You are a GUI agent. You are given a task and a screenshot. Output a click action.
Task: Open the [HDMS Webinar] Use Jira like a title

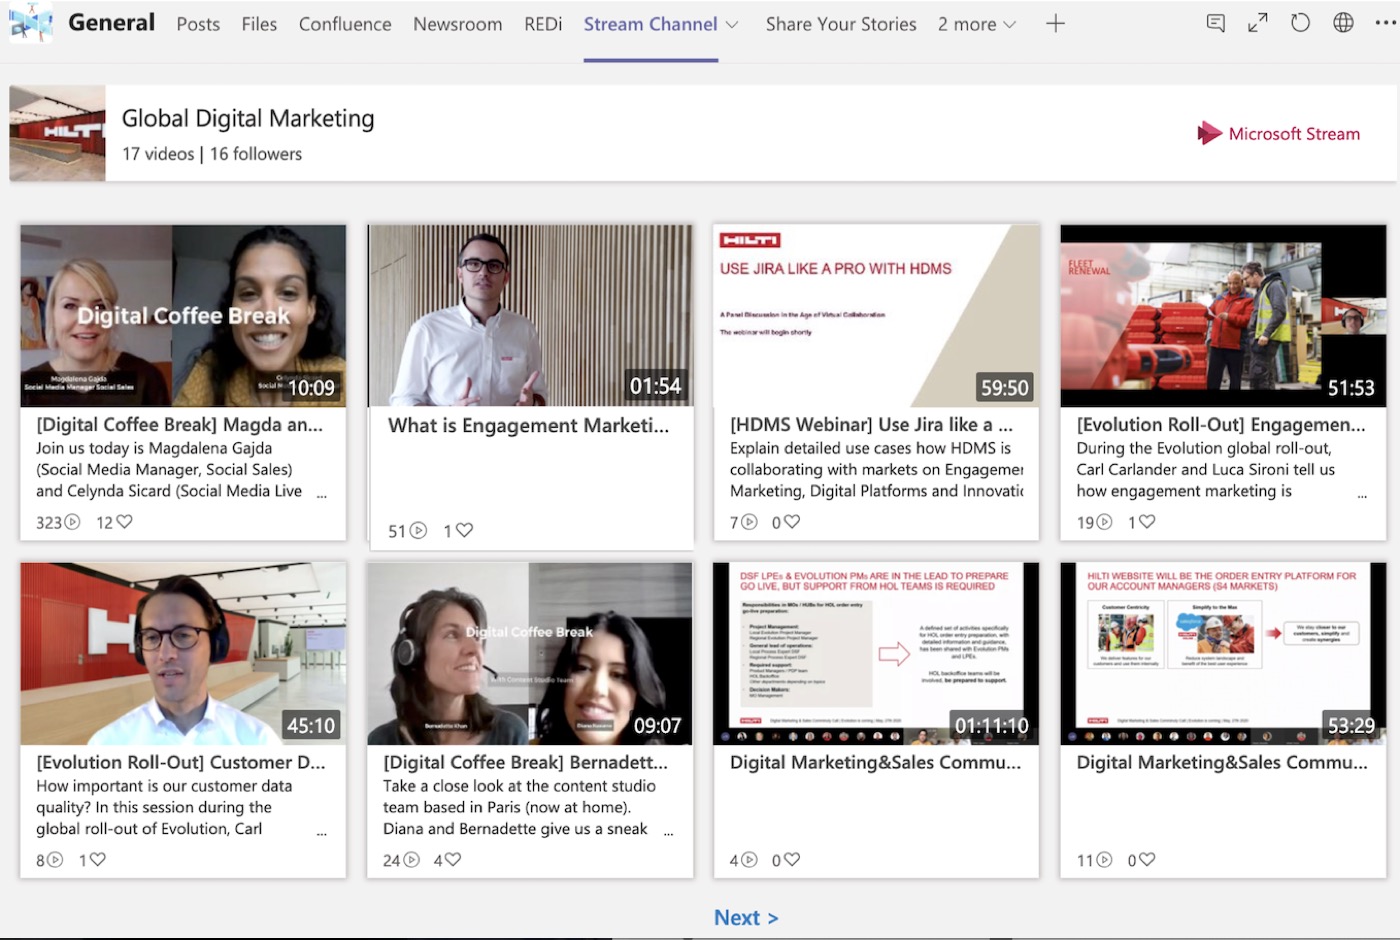[x=871, y=425]
